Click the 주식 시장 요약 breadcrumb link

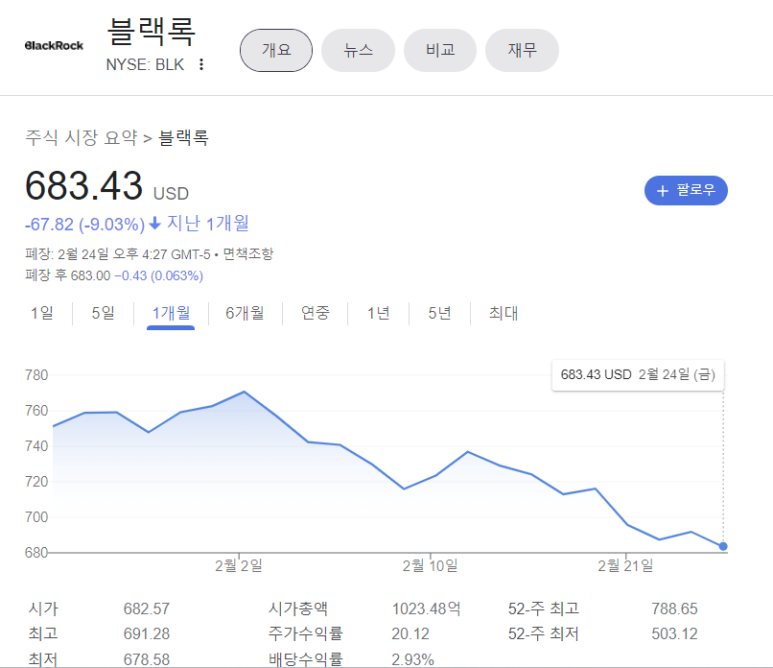(81, 138)
